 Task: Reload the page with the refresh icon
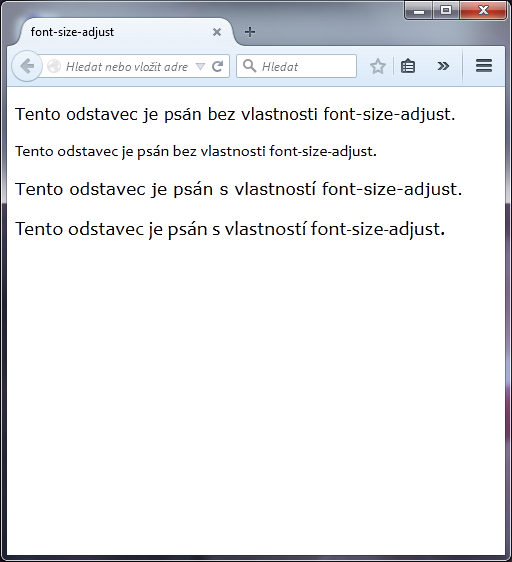pyautogui.click(x=218, y=66)
